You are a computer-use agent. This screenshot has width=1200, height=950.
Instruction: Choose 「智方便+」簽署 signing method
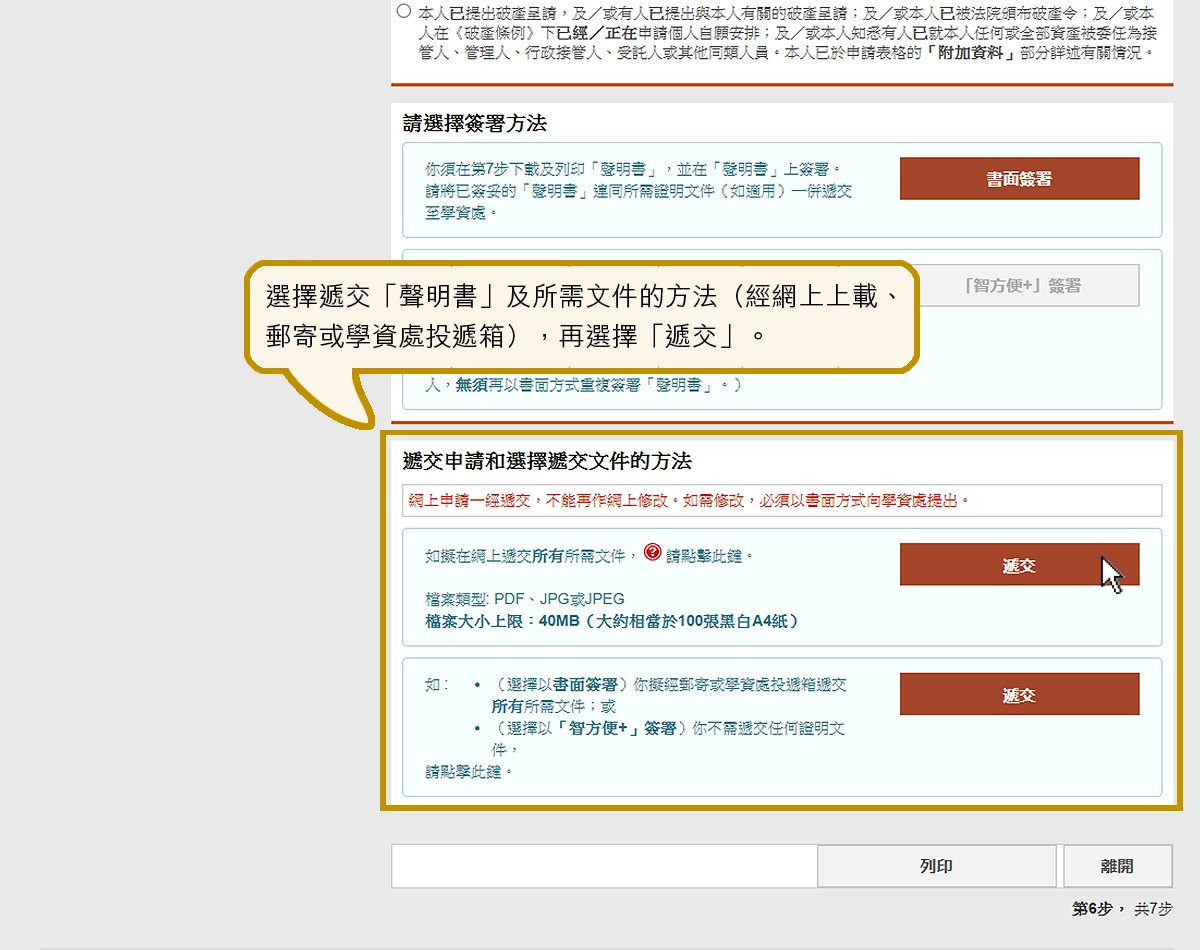tap(1019, 285)
